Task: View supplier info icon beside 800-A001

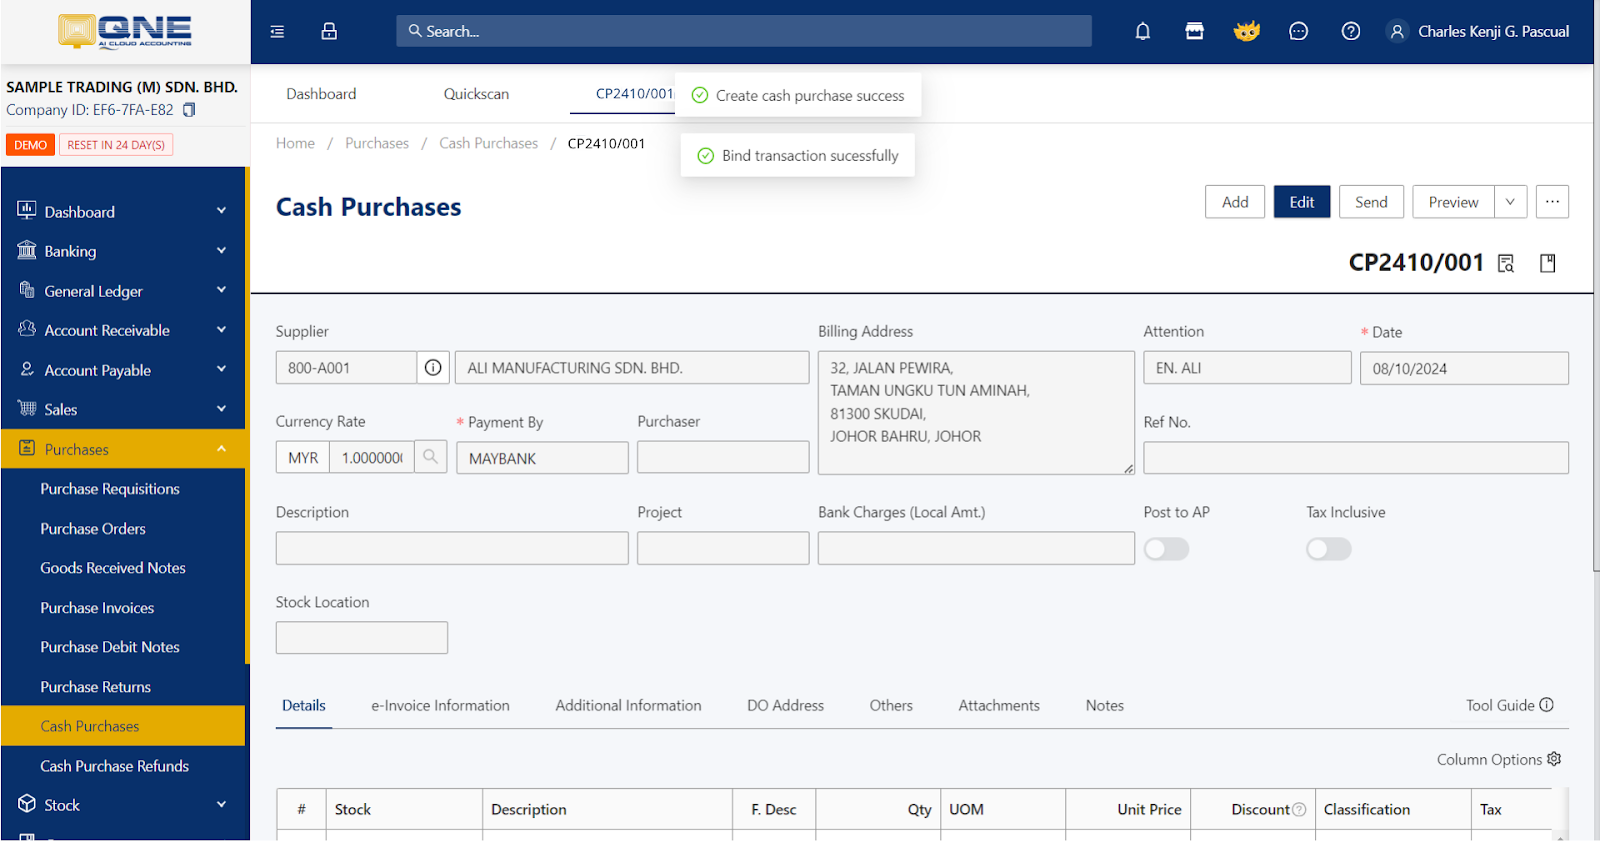Action: [433, 368]
